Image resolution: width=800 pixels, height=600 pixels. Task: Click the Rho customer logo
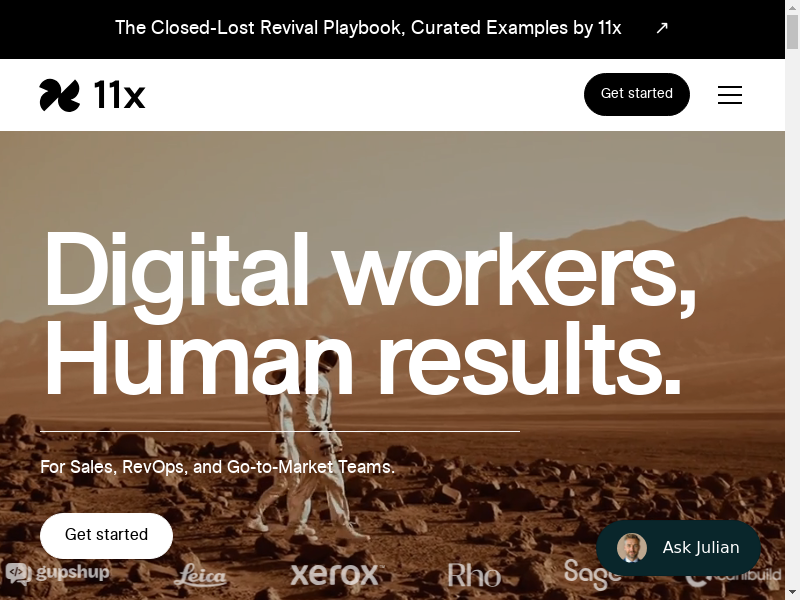pos(474,575)
